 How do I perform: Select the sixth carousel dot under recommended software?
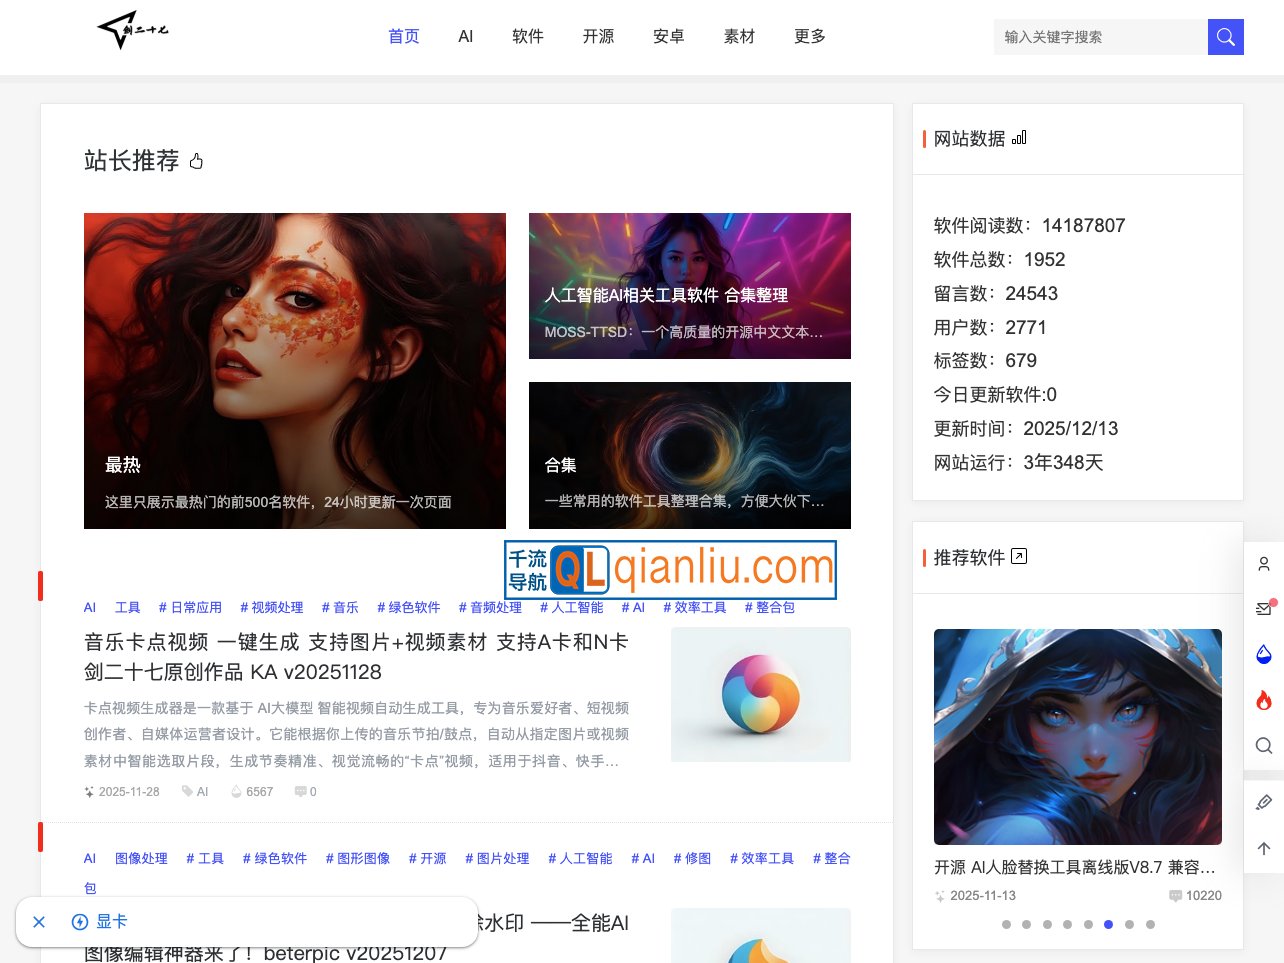tap(1108, 925)
